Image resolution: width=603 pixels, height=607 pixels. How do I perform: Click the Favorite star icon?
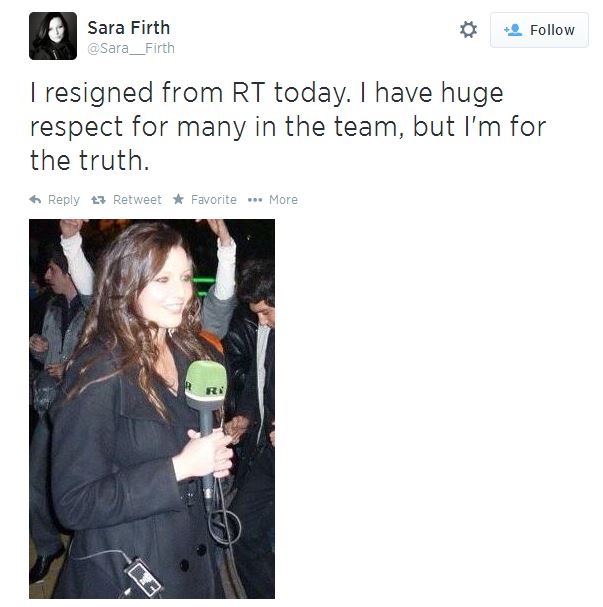(x=178, y=199)
